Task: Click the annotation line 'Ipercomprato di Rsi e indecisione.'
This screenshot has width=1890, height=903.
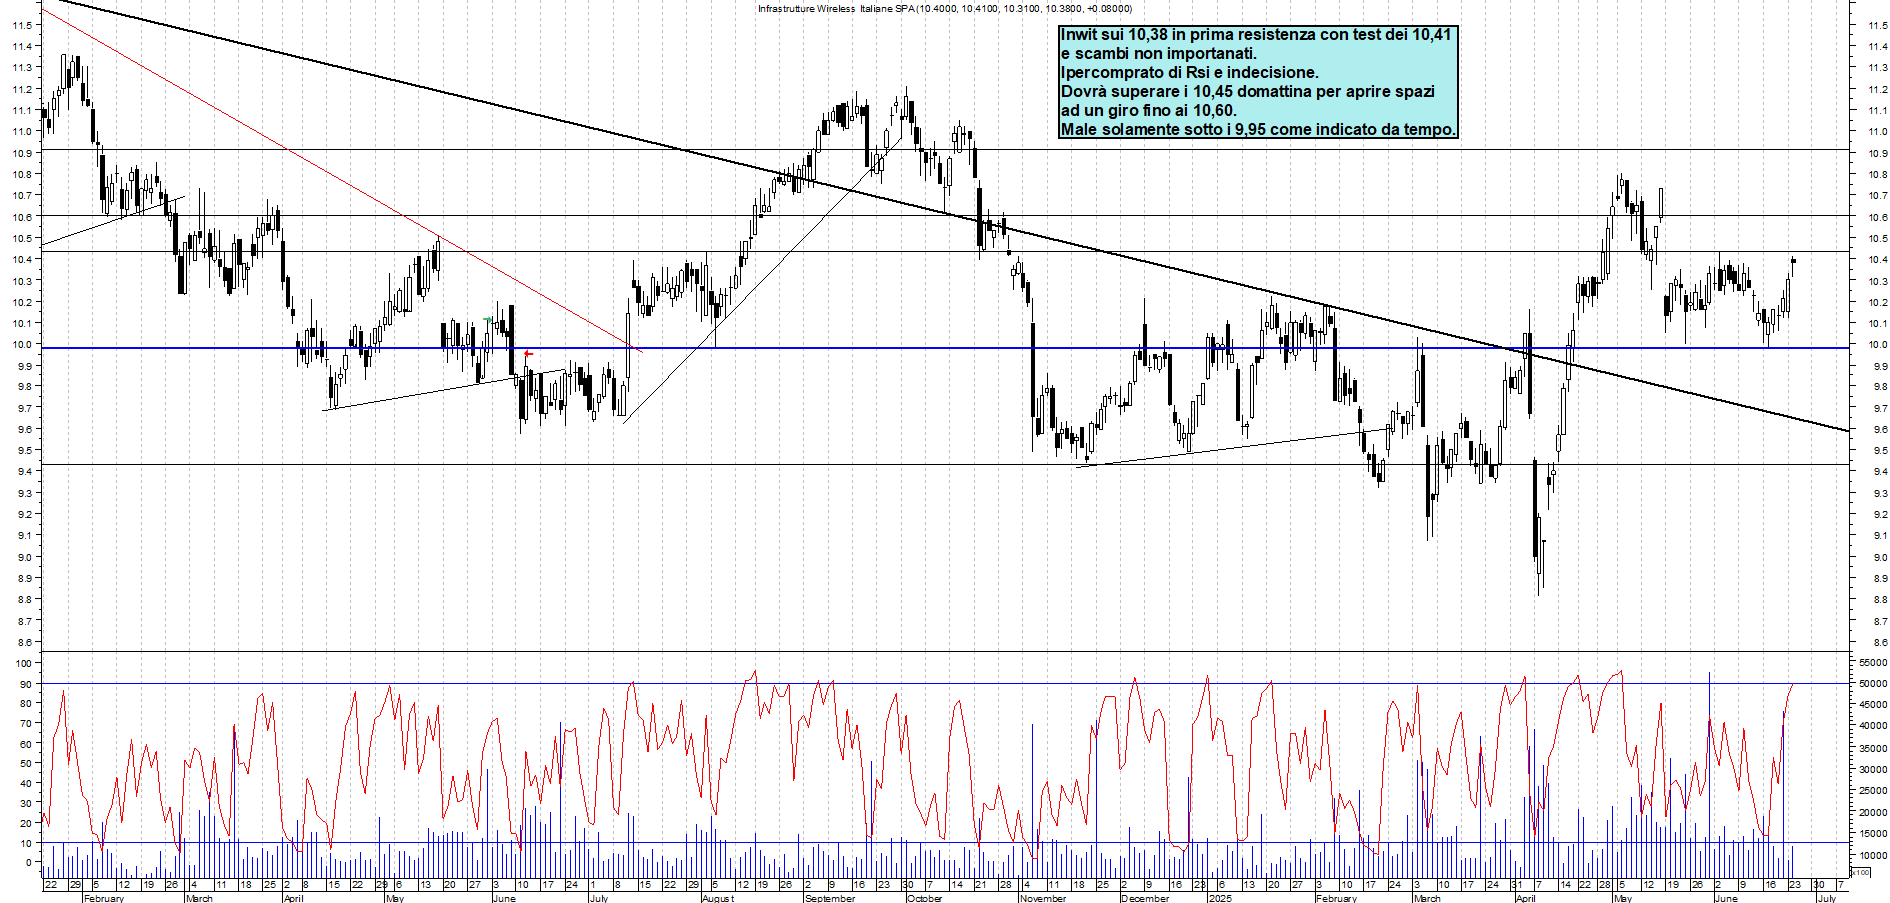Action: pos(1189,72)
